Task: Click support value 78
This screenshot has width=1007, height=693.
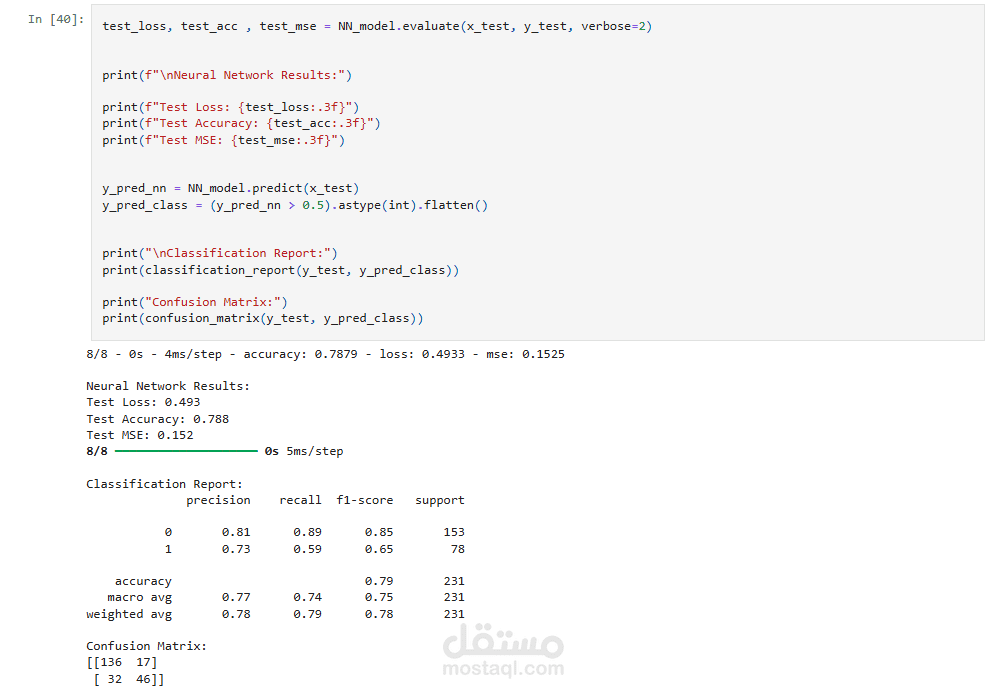Action: [x=458, y=549]
